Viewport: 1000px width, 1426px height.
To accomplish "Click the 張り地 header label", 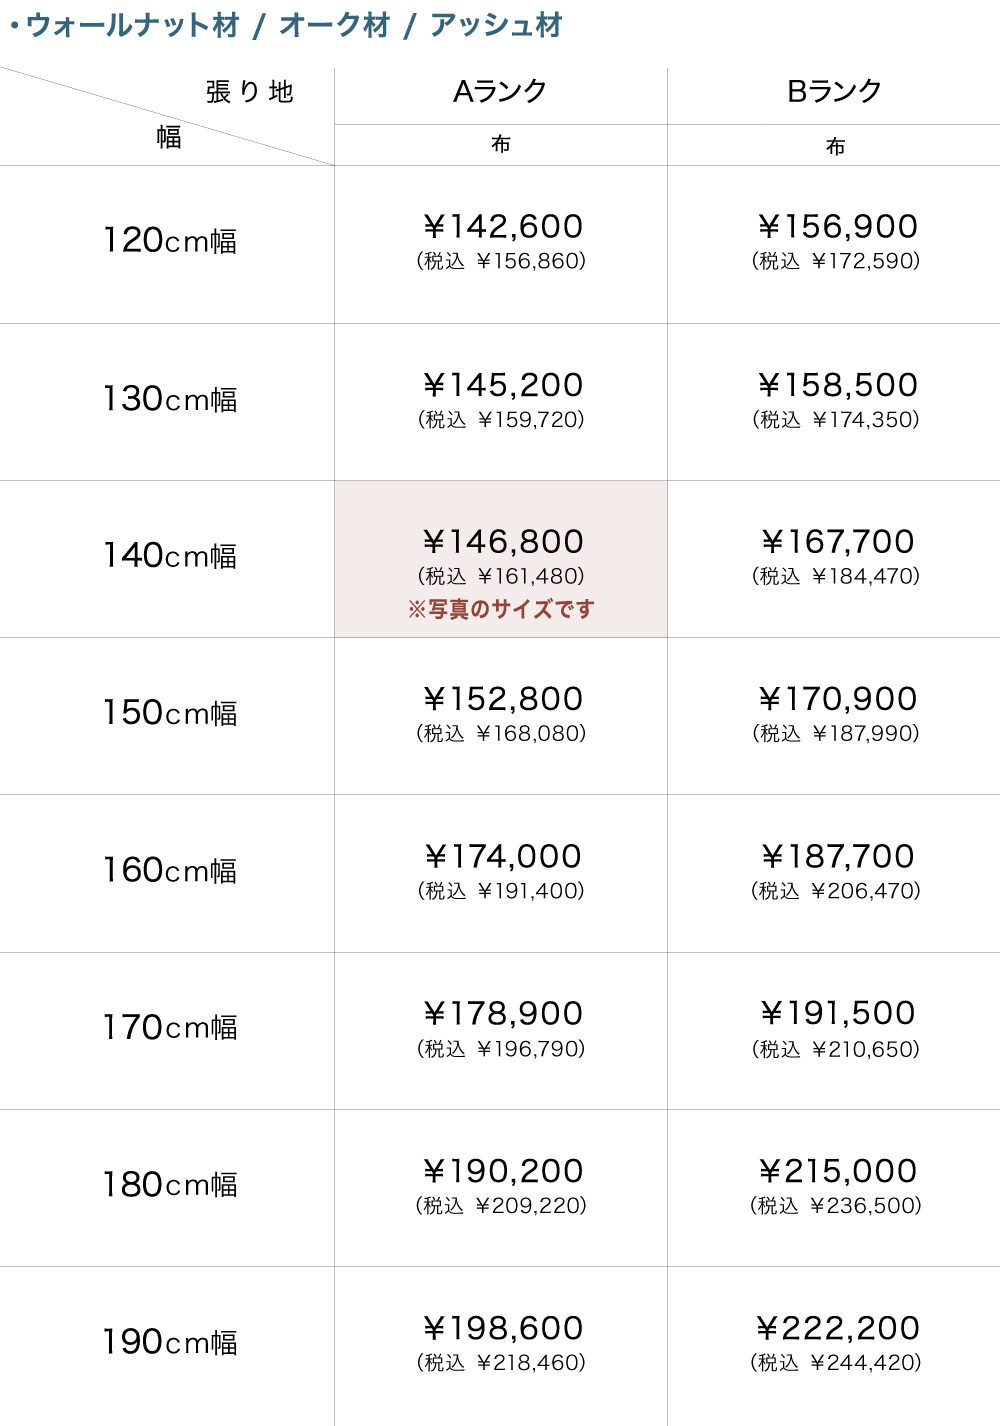I will coord(249,92).
